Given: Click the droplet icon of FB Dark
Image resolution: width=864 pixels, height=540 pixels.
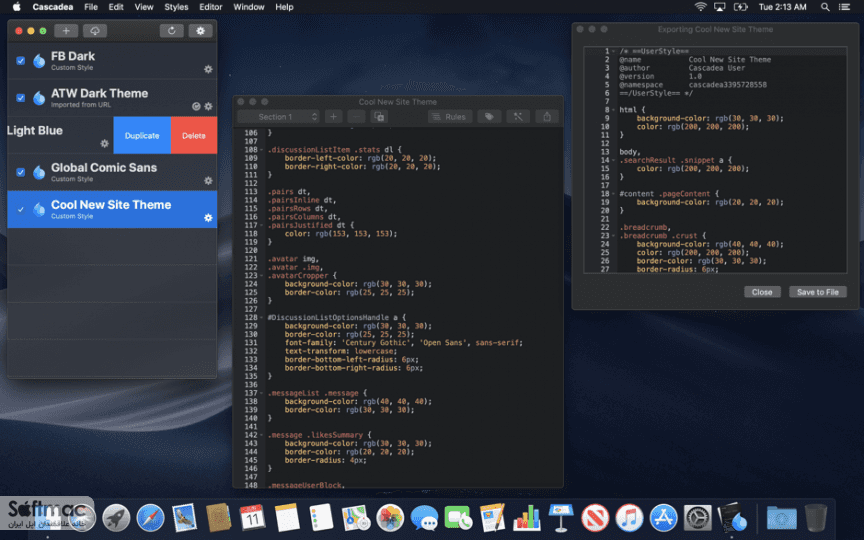Looking at the screenshot, I should (x=39, y=61).
